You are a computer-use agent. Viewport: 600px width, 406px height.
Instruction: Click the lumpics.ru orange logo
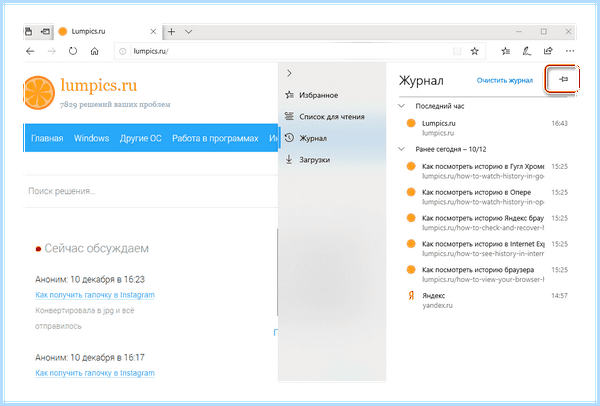pyautogui.click(x=39, y=93)
